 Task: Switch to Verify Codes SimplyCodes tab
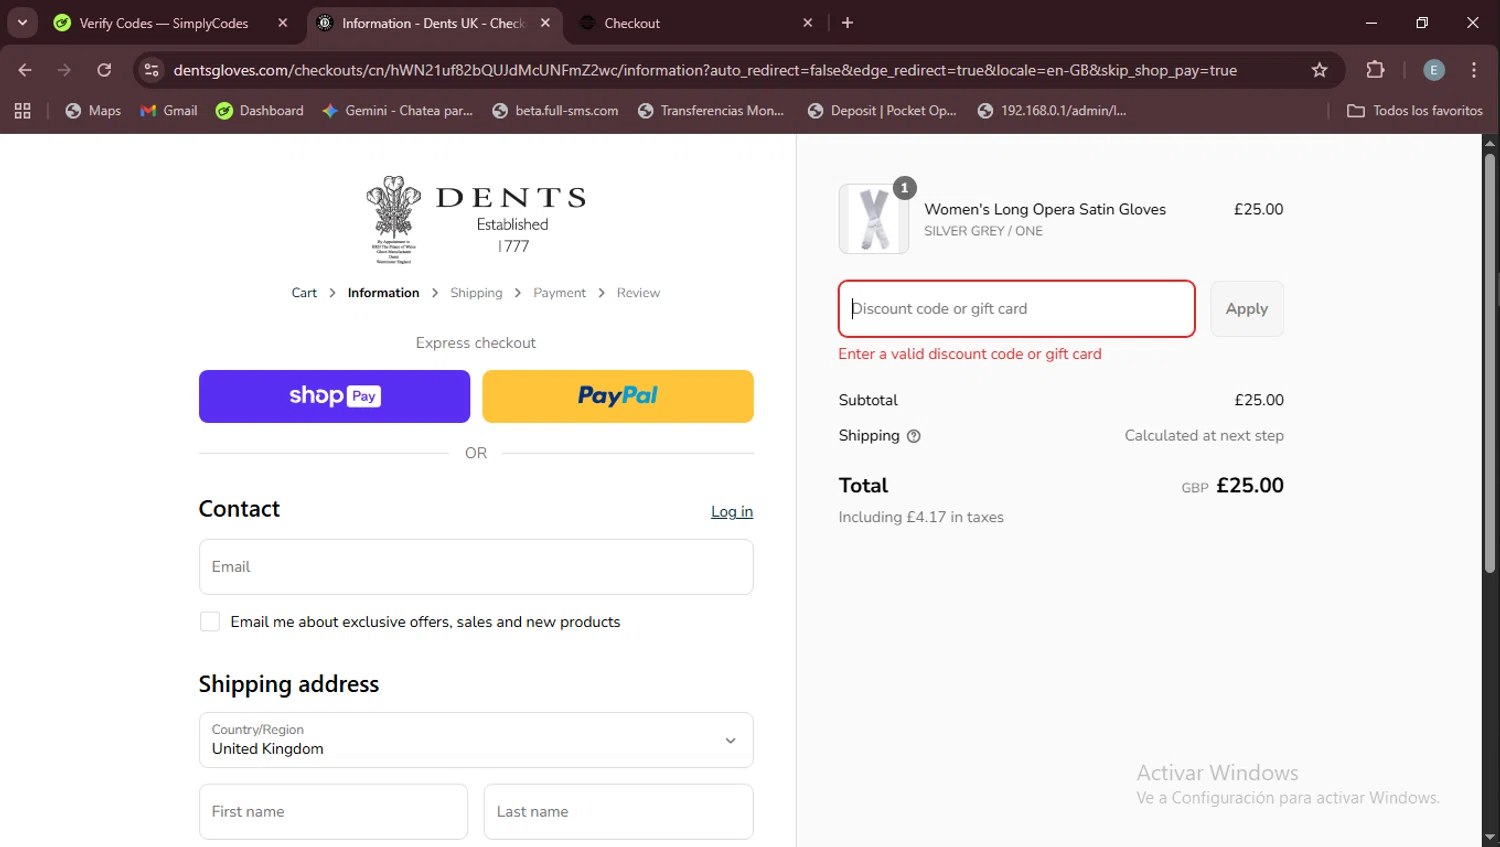click(x=164, y=23)
